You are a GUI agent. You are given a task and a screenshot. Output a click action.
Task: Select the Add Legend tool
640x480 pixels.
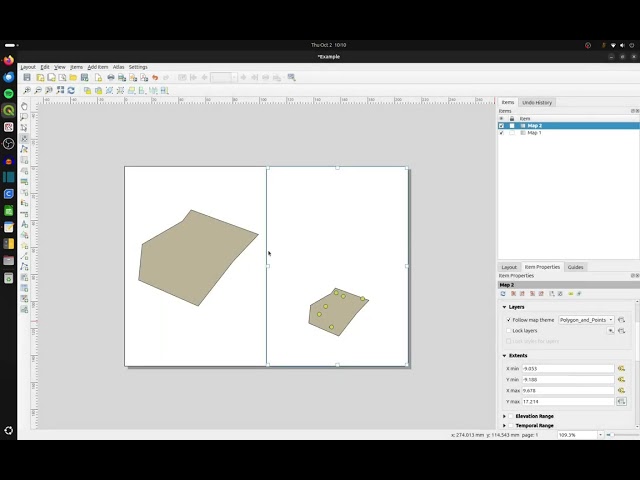coord(24,203)
